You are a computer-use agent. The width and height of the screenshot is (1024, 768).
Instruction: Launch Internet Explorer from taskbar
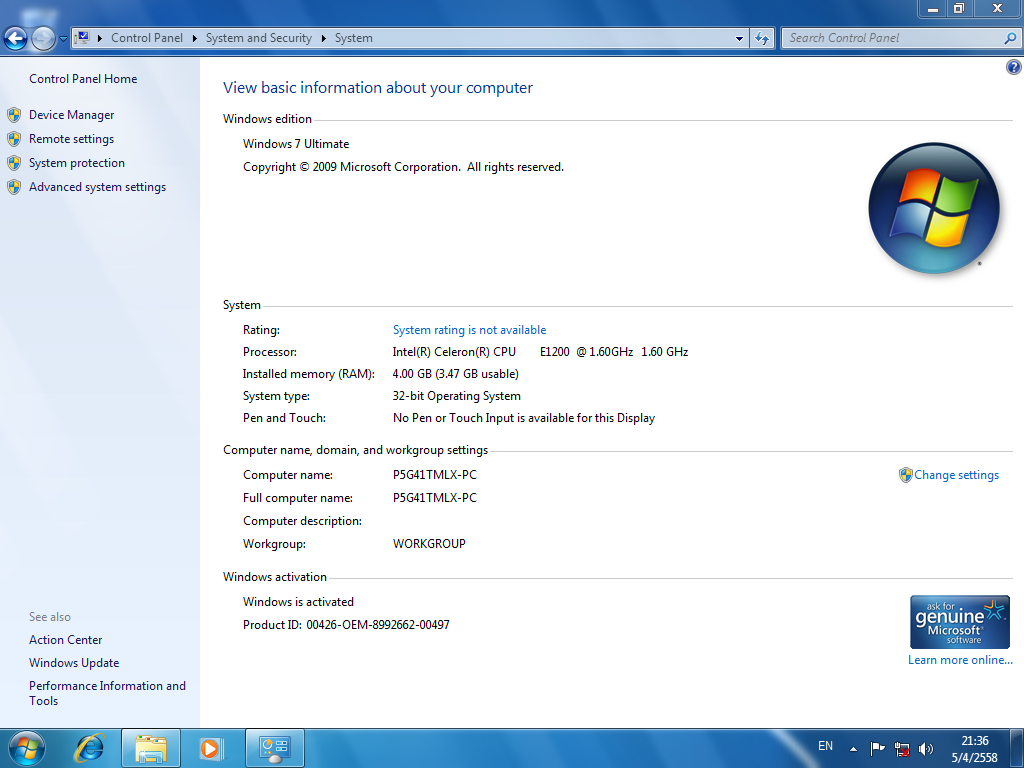[x=89, y=748]
